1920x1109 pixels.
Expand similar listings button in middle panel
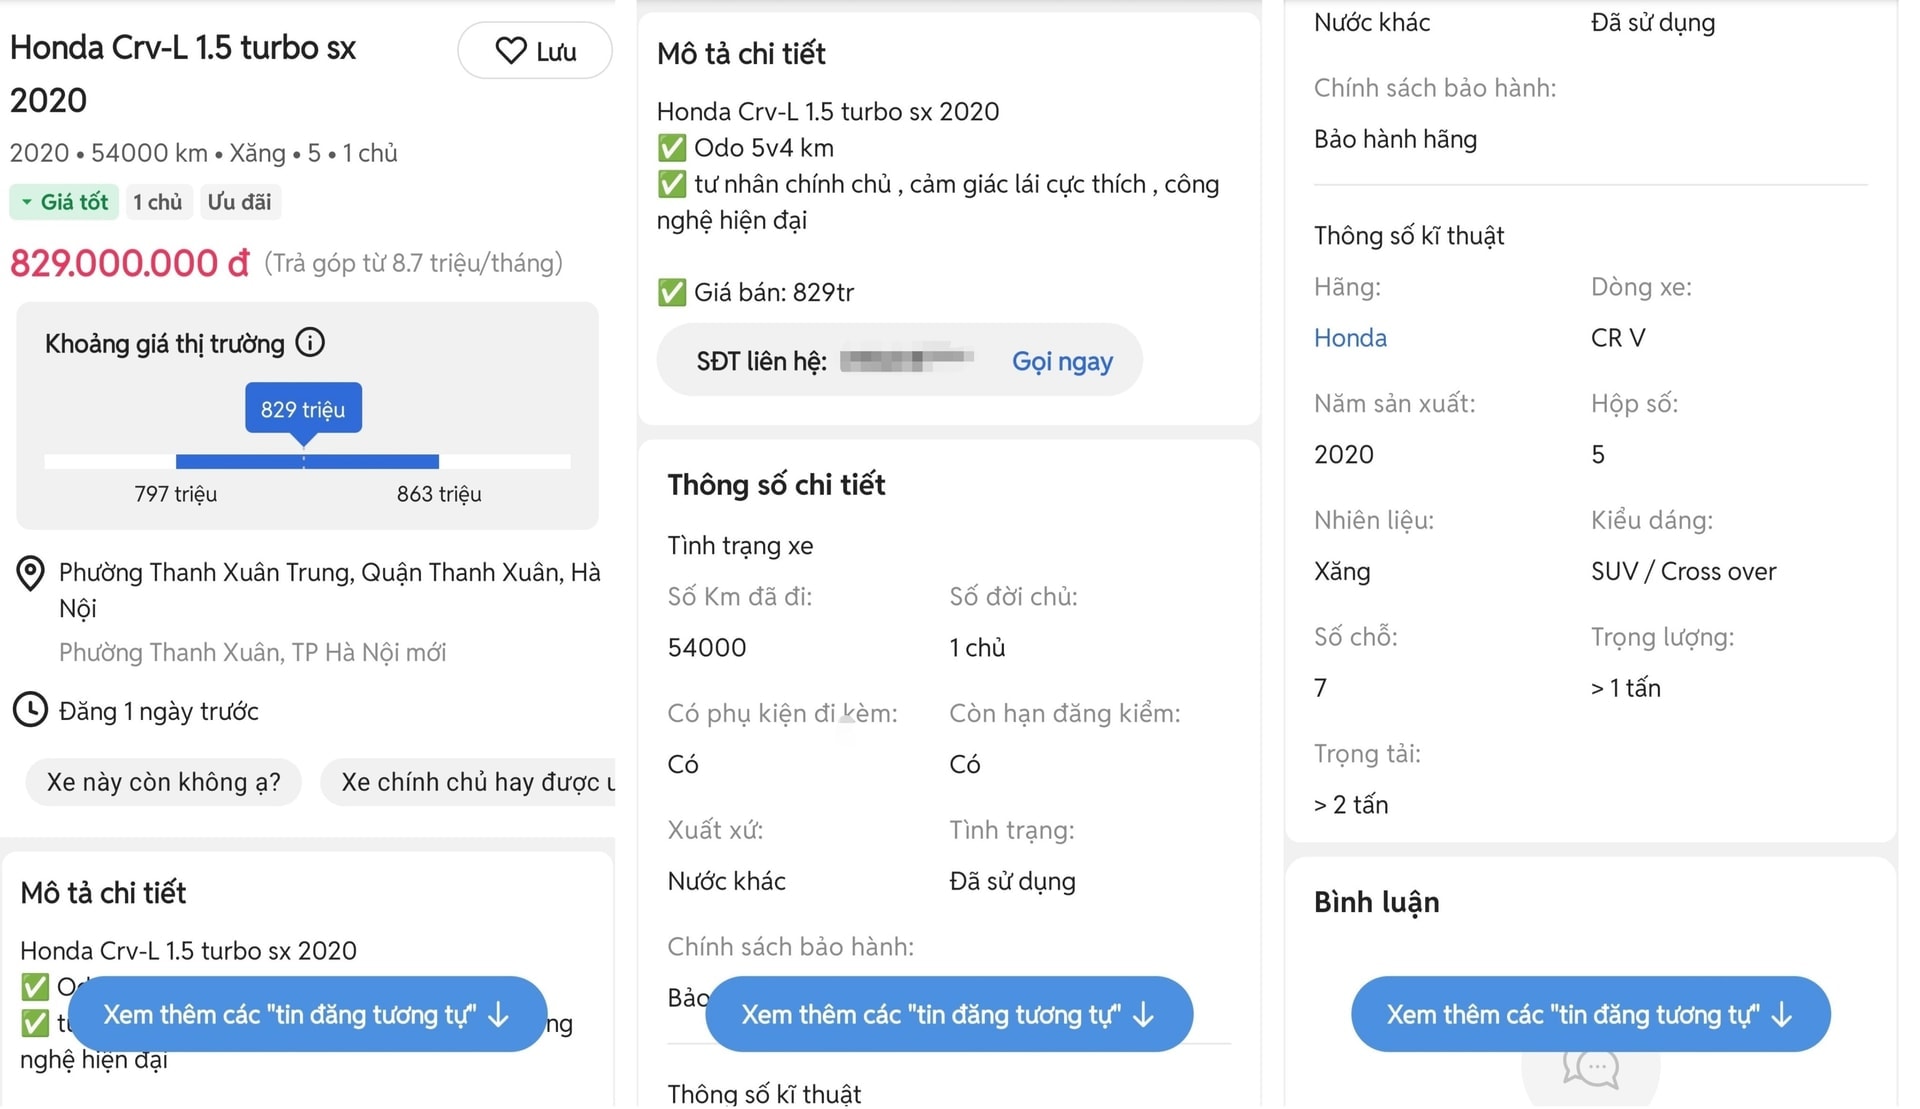948,1014
